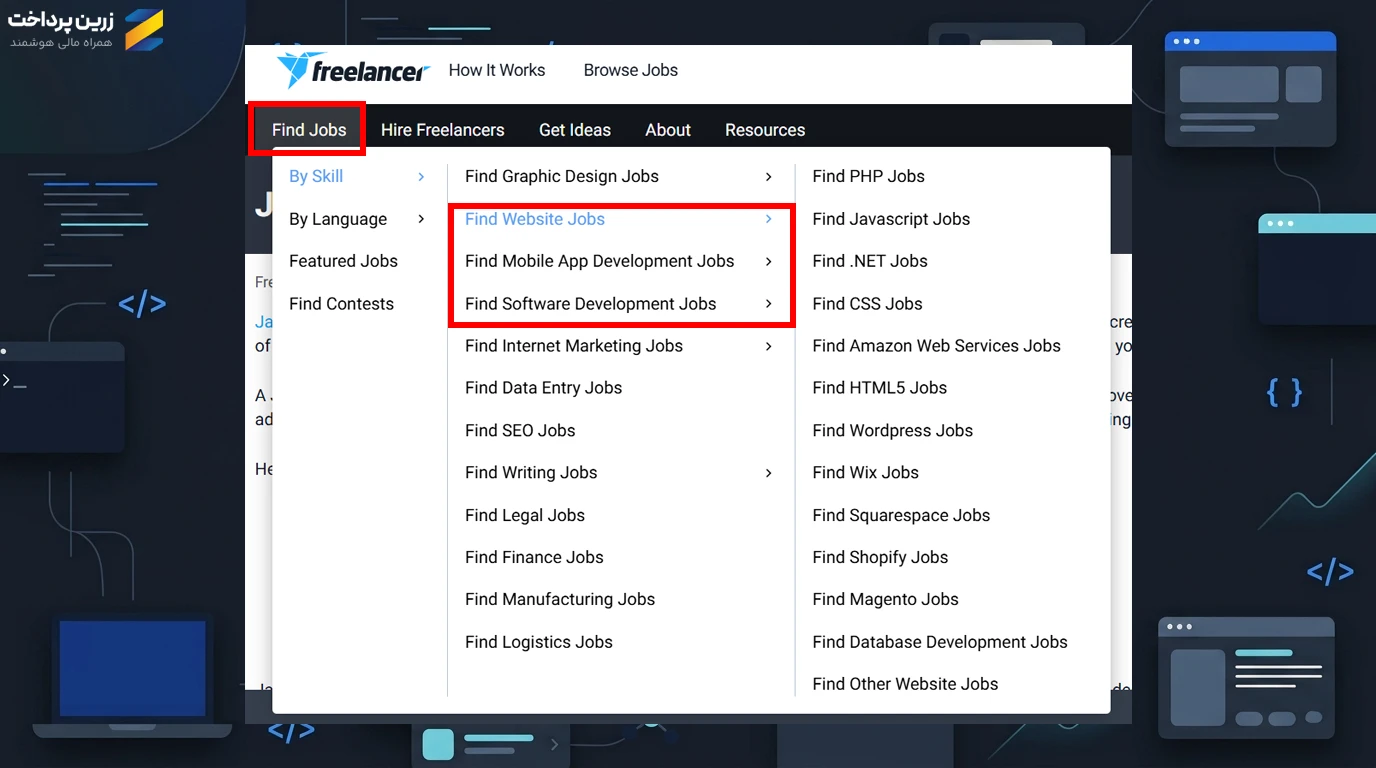Expand the By Language chevron arrow
Viewport: 1376px width, 768px height.
[x=421, y=219]
